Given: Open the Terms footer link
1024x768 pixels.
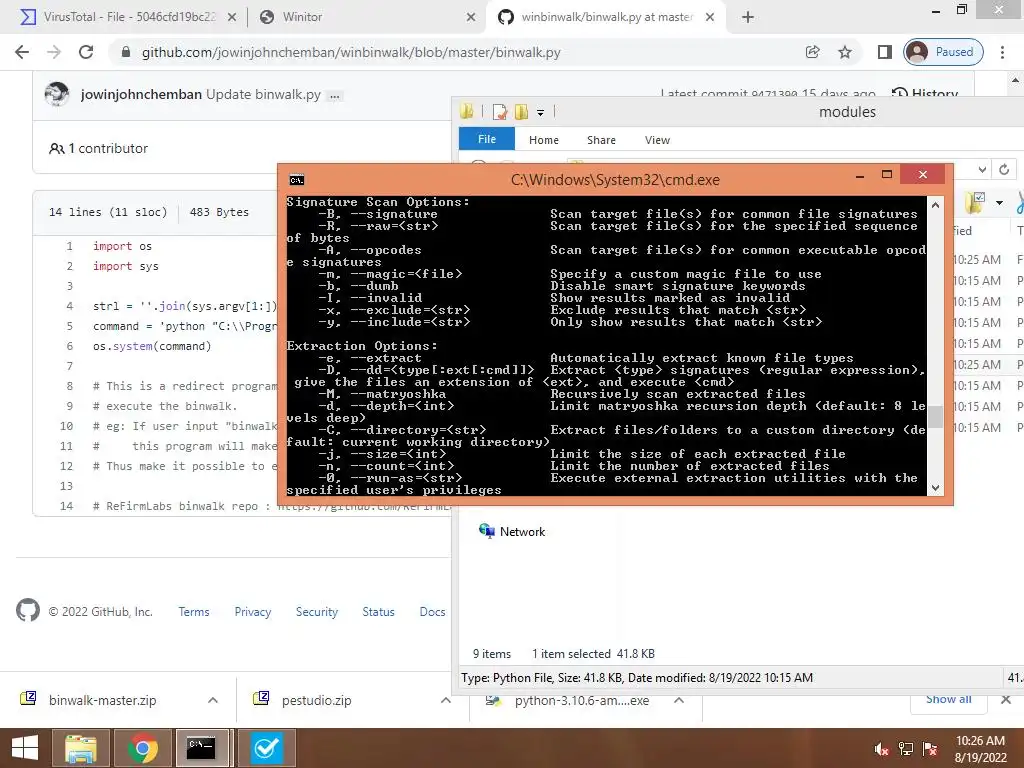Looking at the screenshot, I should point(194,612).
